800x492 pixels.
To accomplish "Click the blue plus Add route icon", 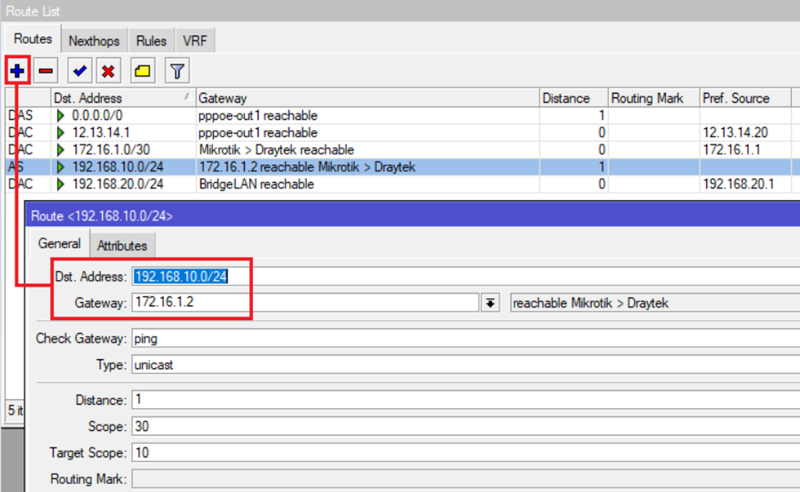I will (17, 71).
